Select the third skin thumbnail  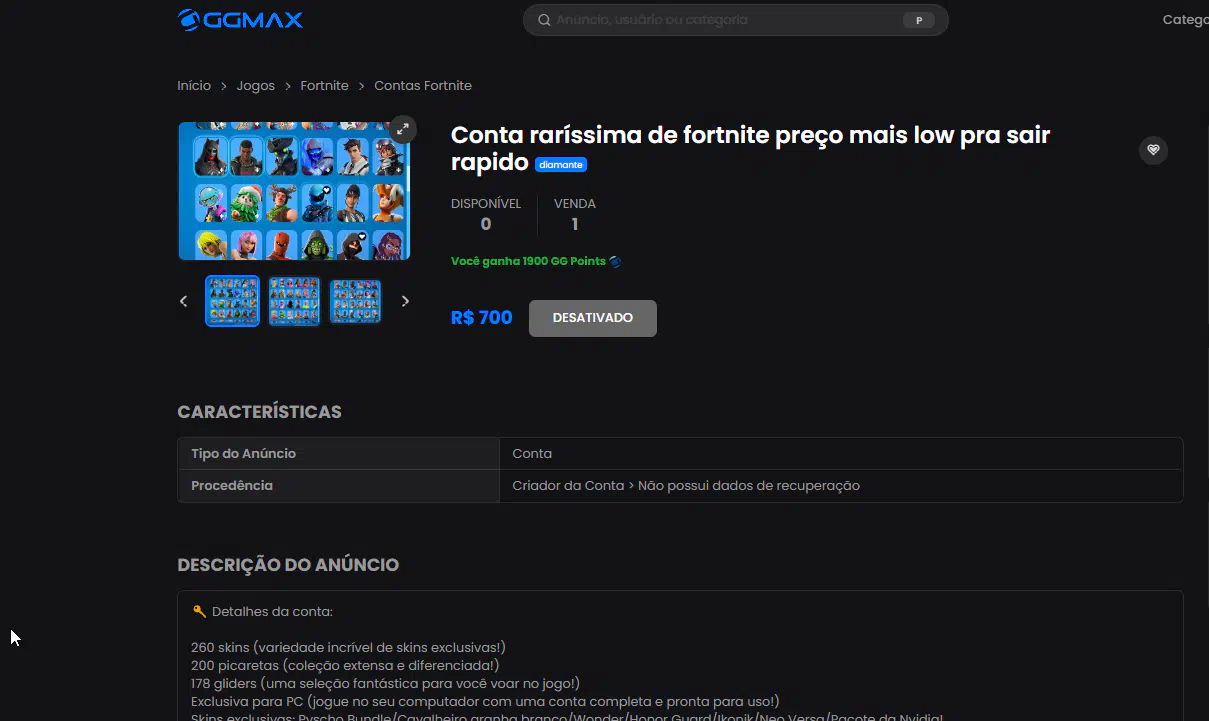pos(355,301)
